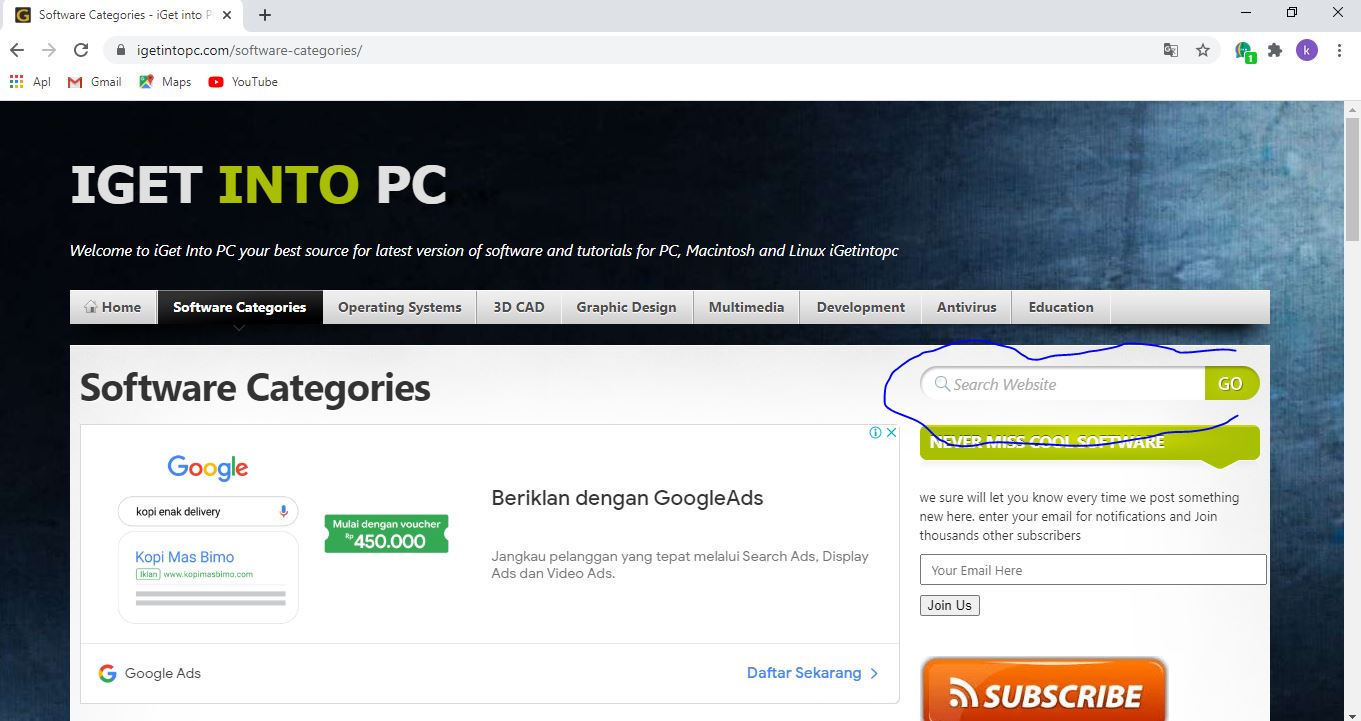The image size is (1361, 721).
Task: Reload the current page
Action: point(80,50)
